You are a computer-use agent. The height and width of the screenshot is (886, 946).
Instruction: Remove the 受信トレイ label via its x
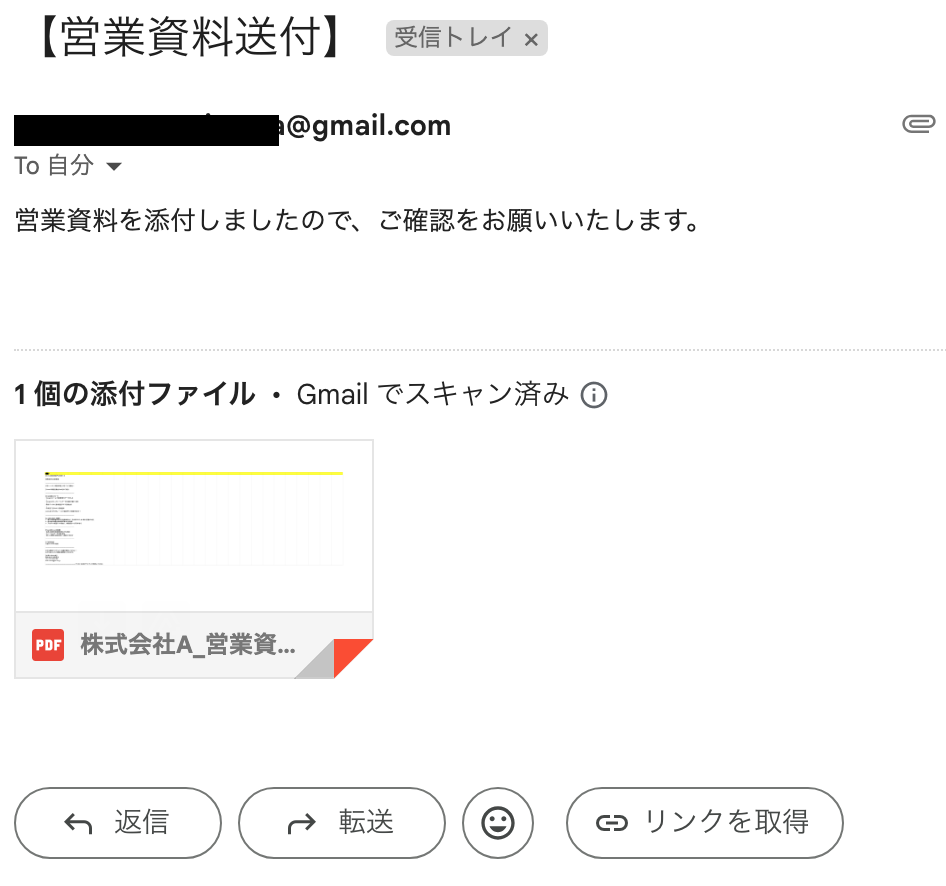pos(531,40)
